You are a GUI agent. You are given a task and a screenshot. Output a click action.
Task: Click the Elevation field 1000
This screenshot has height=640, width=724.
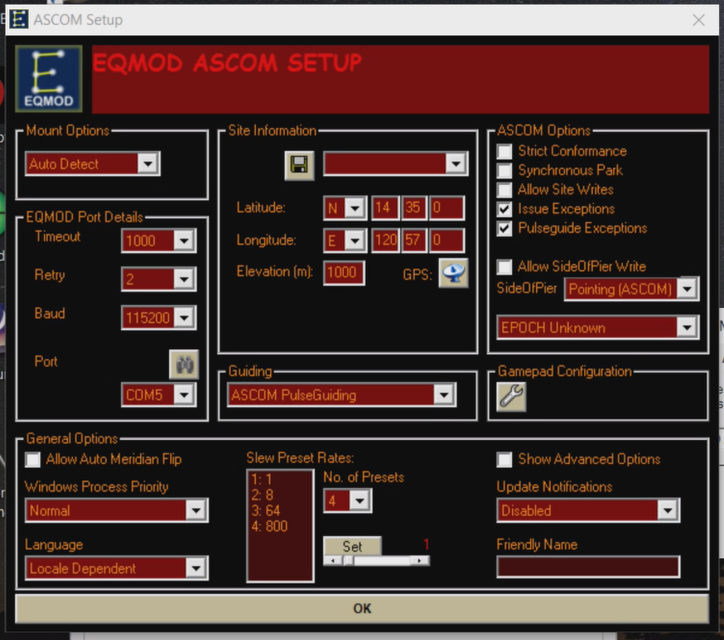344,272
